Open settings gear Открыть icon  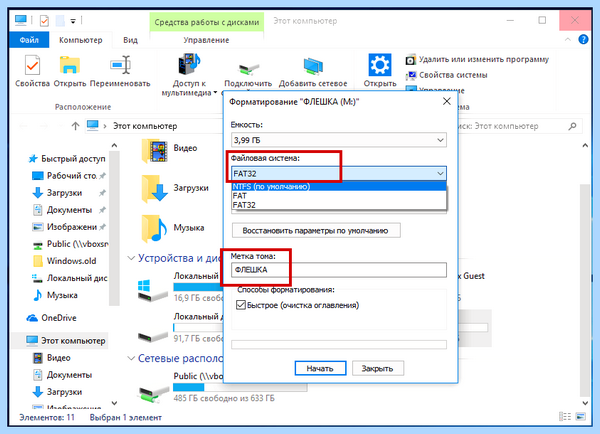[380, 65]
